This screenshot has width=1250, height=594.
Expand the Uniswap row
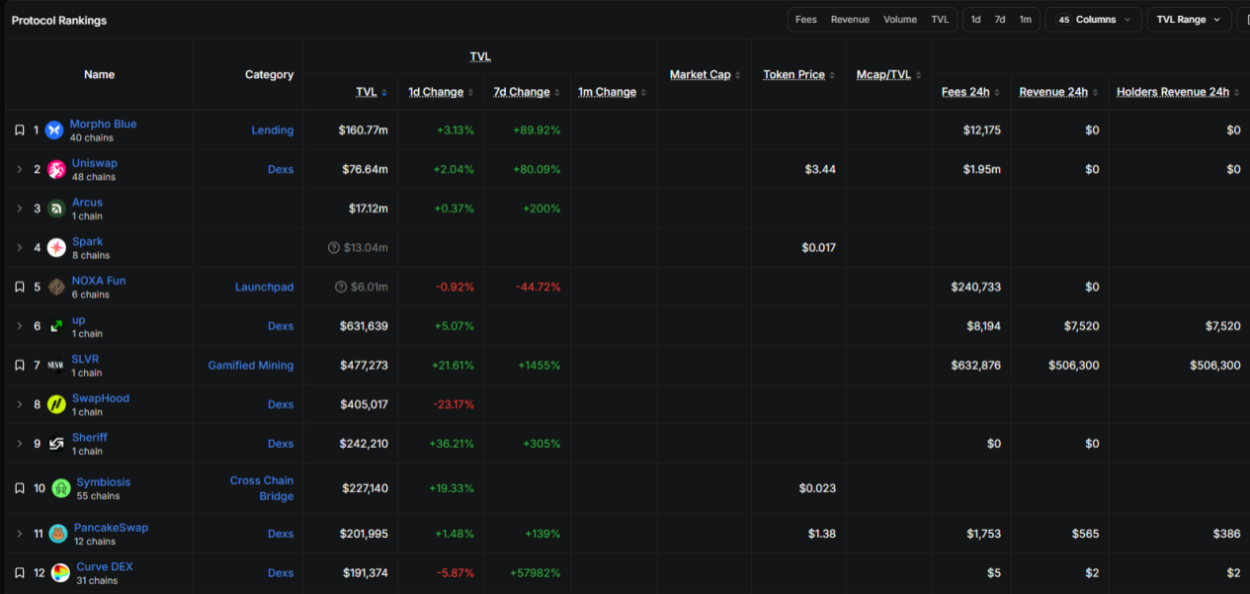click(x=19, y=170)
